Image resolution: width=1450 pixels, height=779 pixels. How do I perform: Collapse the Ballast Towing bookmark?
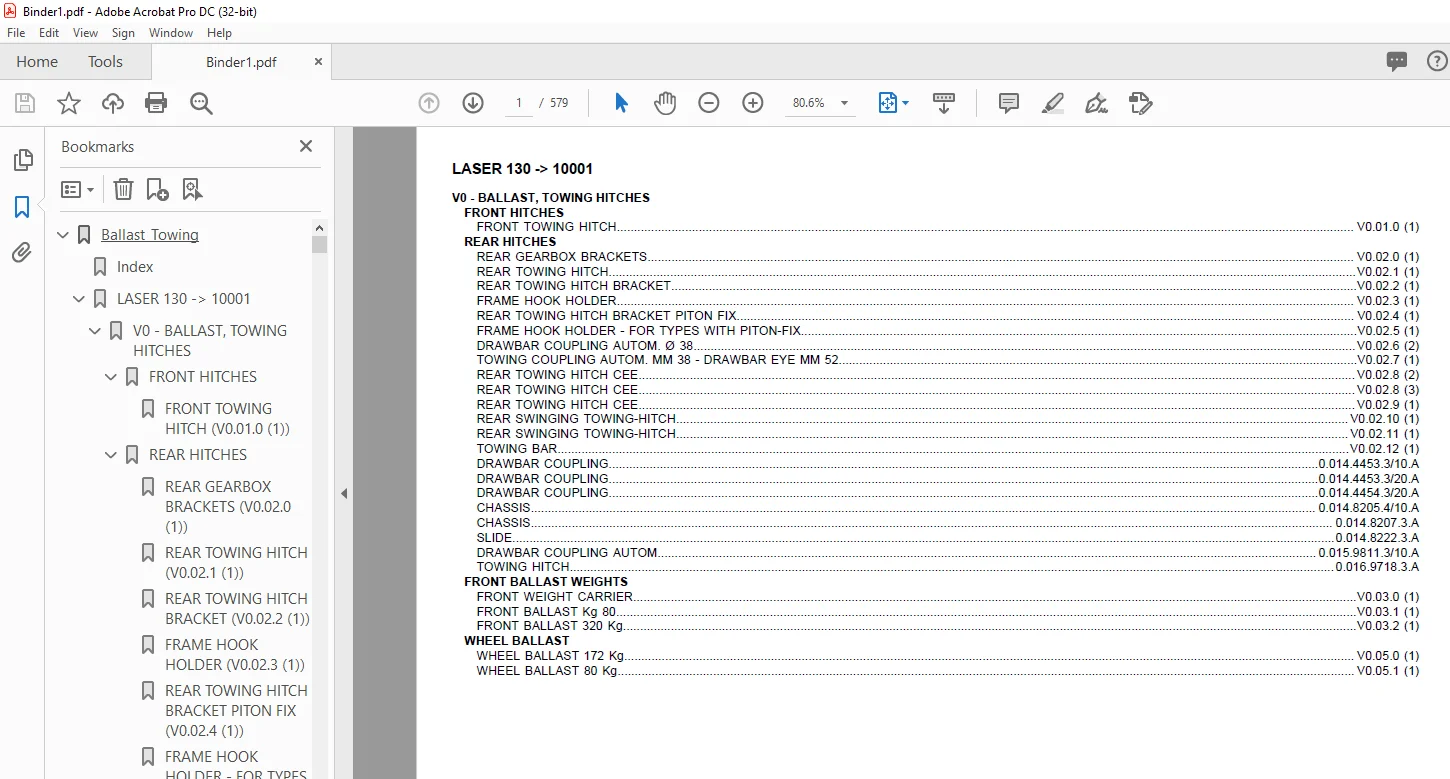[x=64, y=235]
